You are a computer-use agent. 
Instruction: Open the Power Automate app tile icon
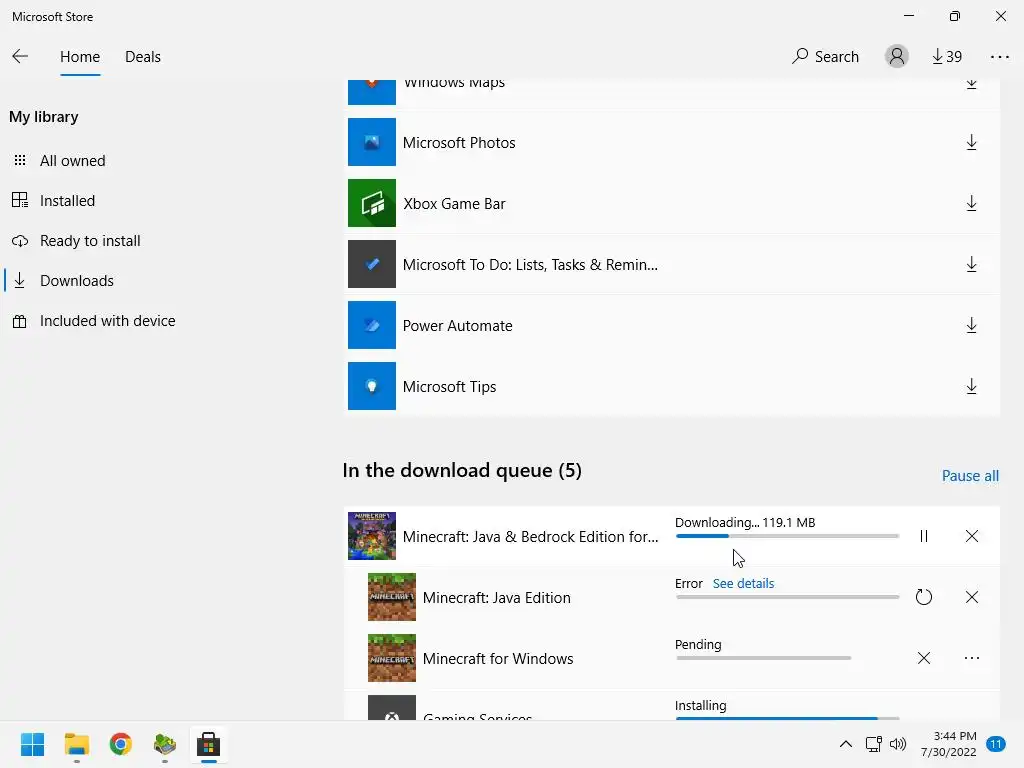[x=372, y=325]
